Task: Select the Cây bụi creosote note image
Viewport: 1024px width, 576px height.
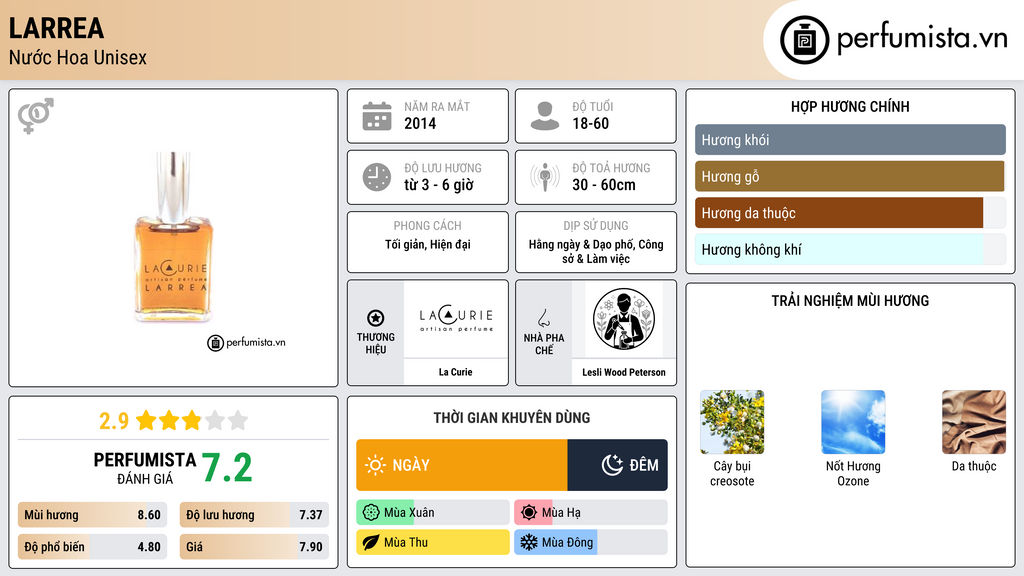Action: pyautogui.click(x=732, y=422)
